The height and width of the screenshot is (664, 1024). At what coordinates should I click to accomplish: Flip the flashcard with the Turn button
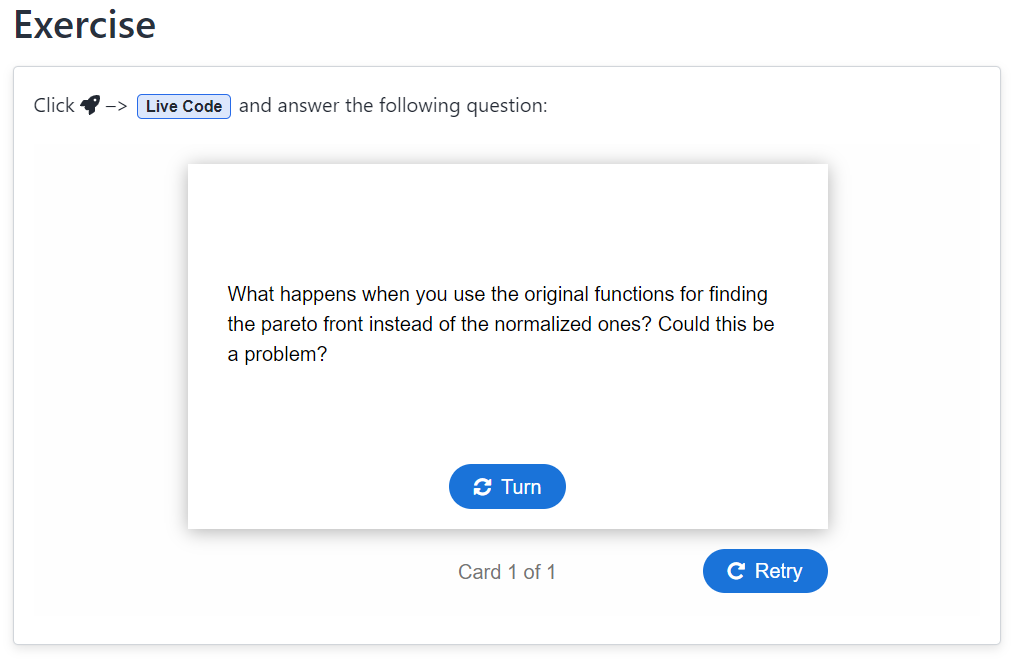pos(507,487)
